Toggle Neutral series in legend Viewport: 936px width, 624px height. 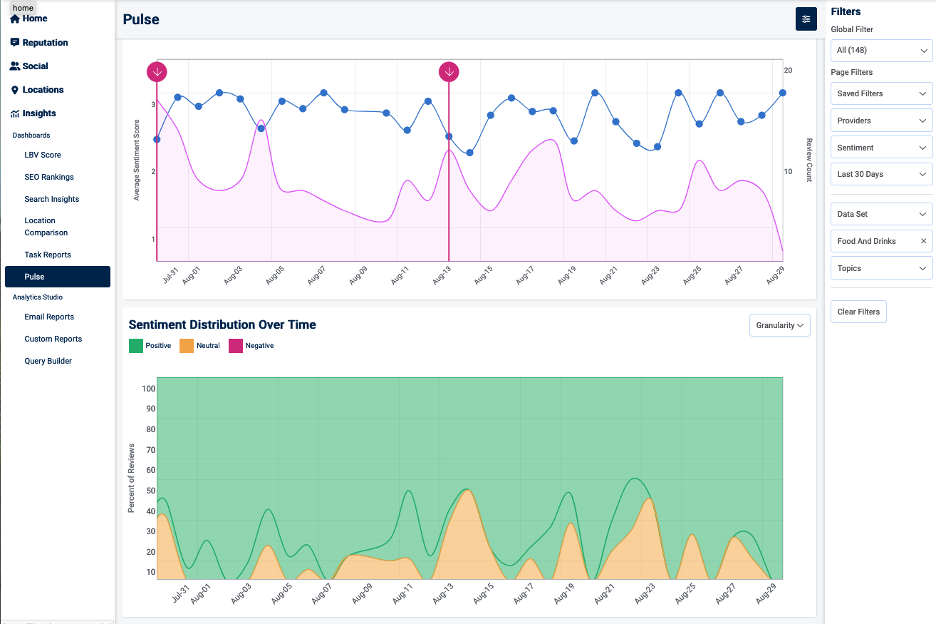pos(186,346)
